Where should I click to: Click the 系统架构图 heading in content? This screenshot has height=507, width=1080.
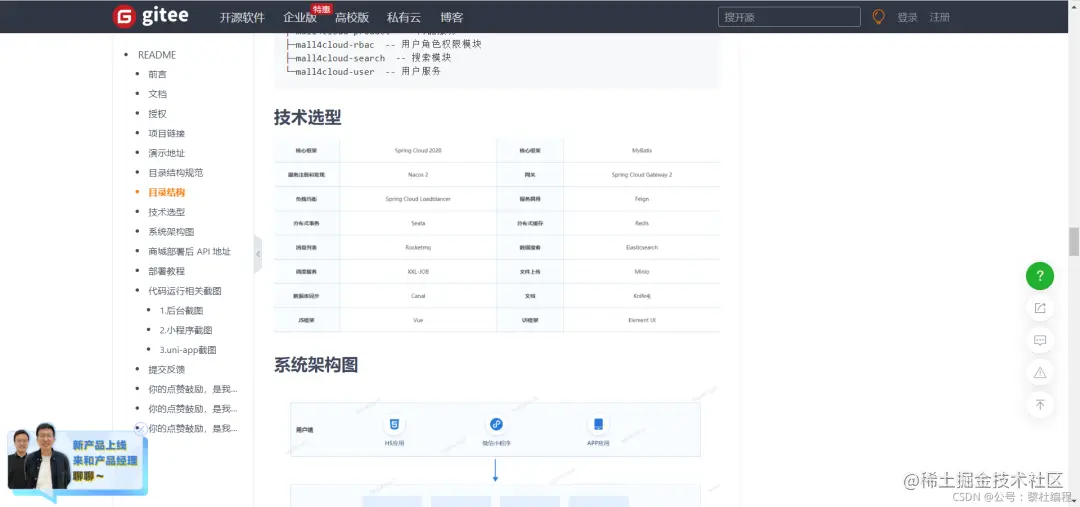pos(316,365)
